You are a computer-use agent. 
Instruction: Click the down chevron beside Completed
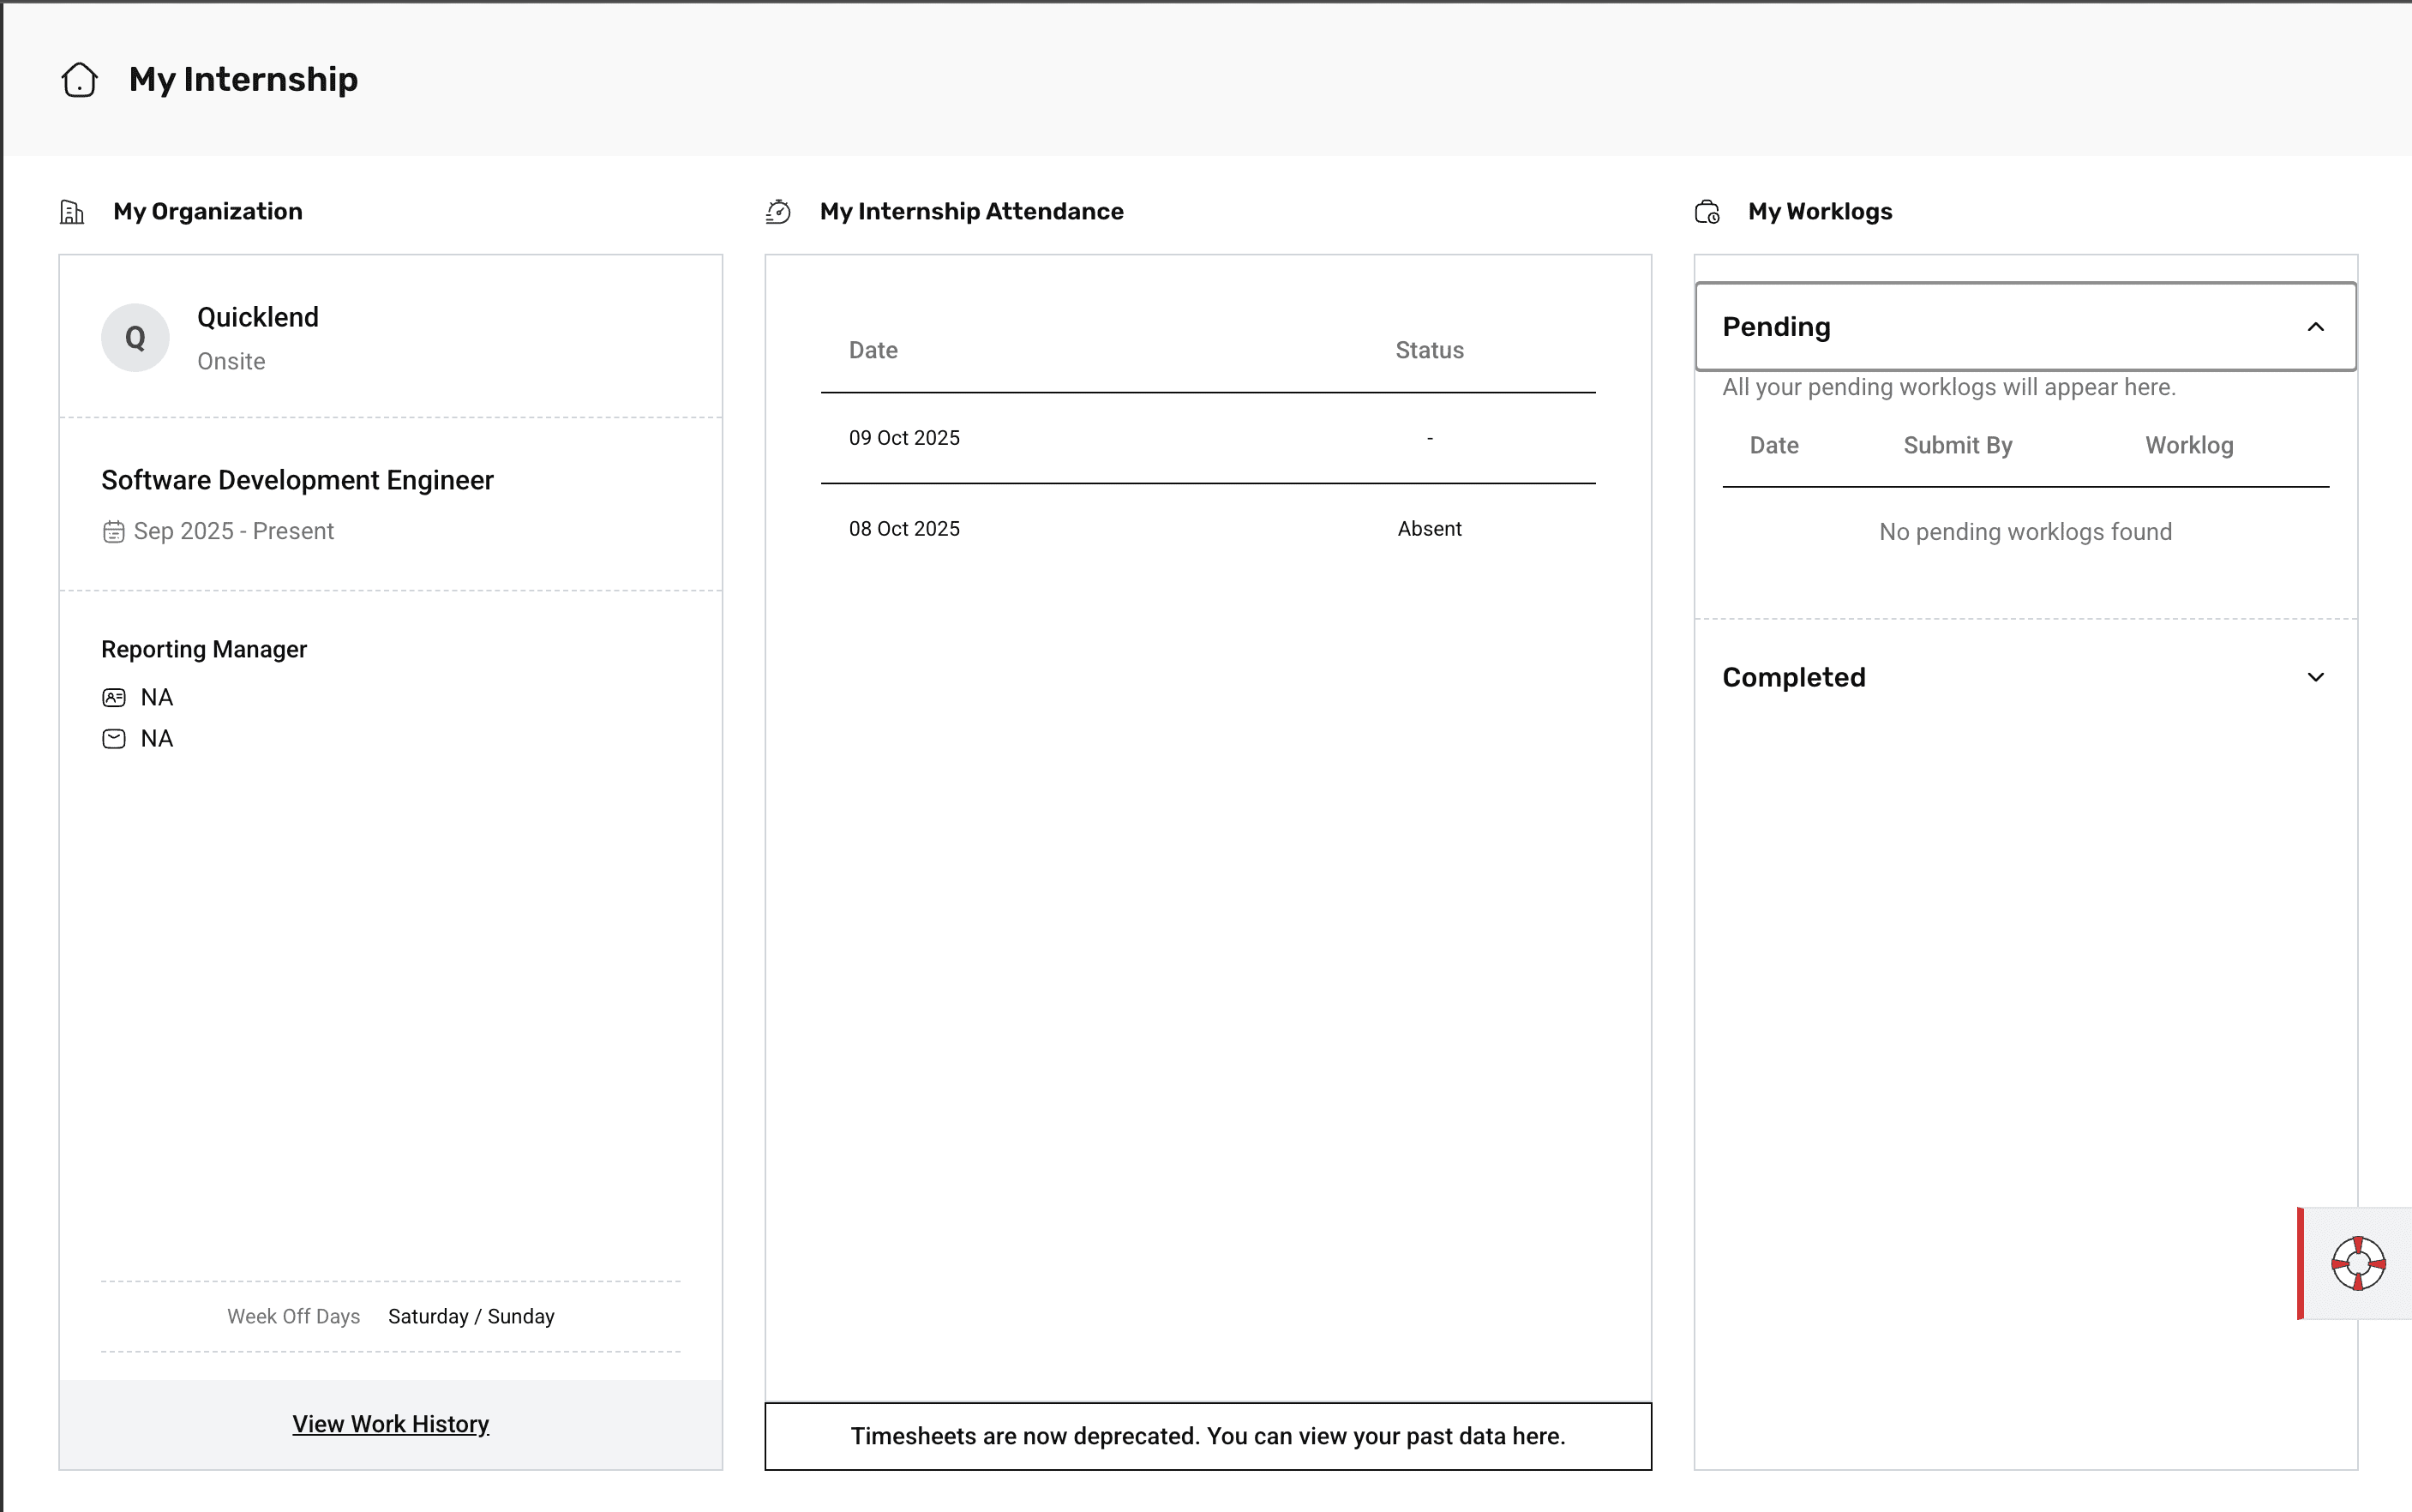(x=2315, y=678)
